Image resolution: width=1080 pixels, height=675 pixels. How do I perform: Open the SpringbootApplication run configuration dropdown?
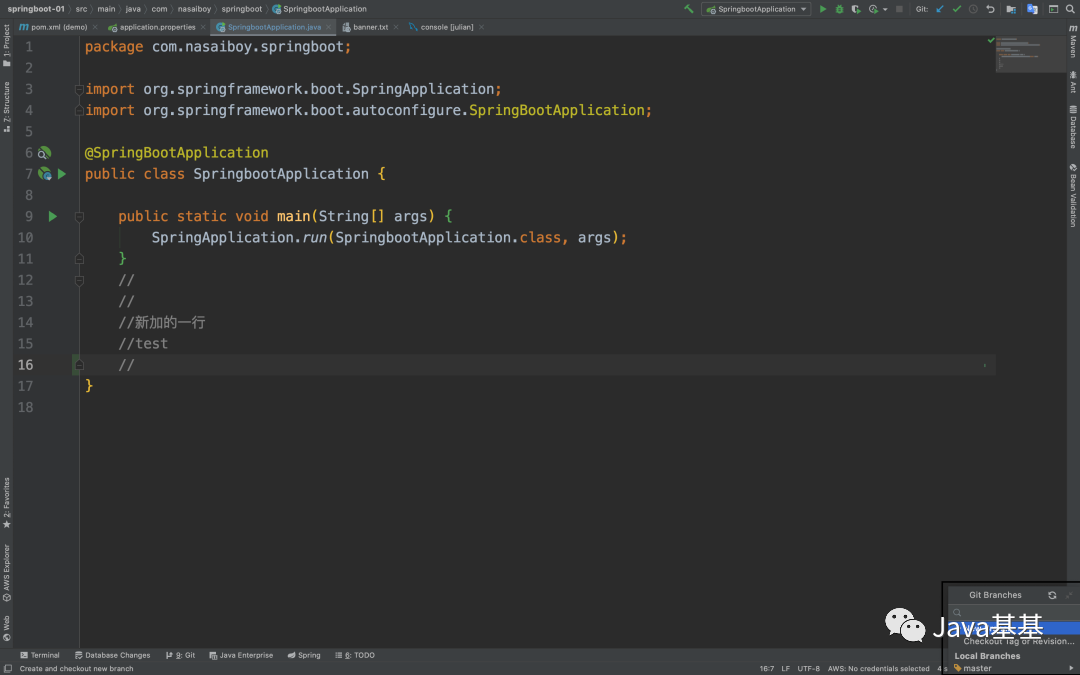(x=756, y=9)
